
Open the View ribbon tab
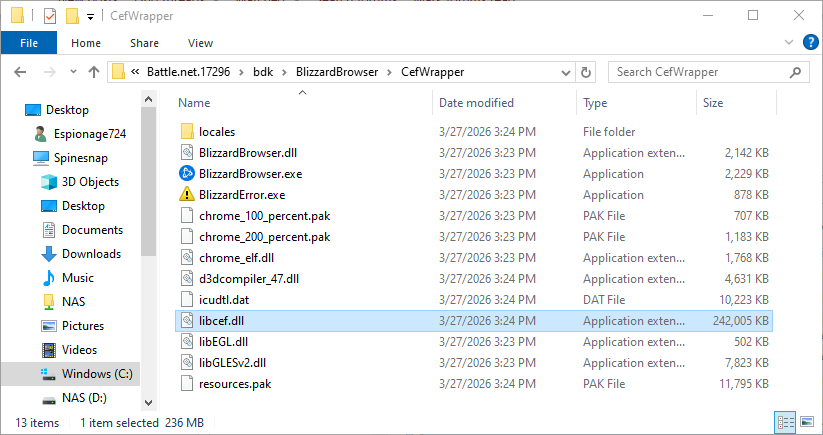[200, 43]
